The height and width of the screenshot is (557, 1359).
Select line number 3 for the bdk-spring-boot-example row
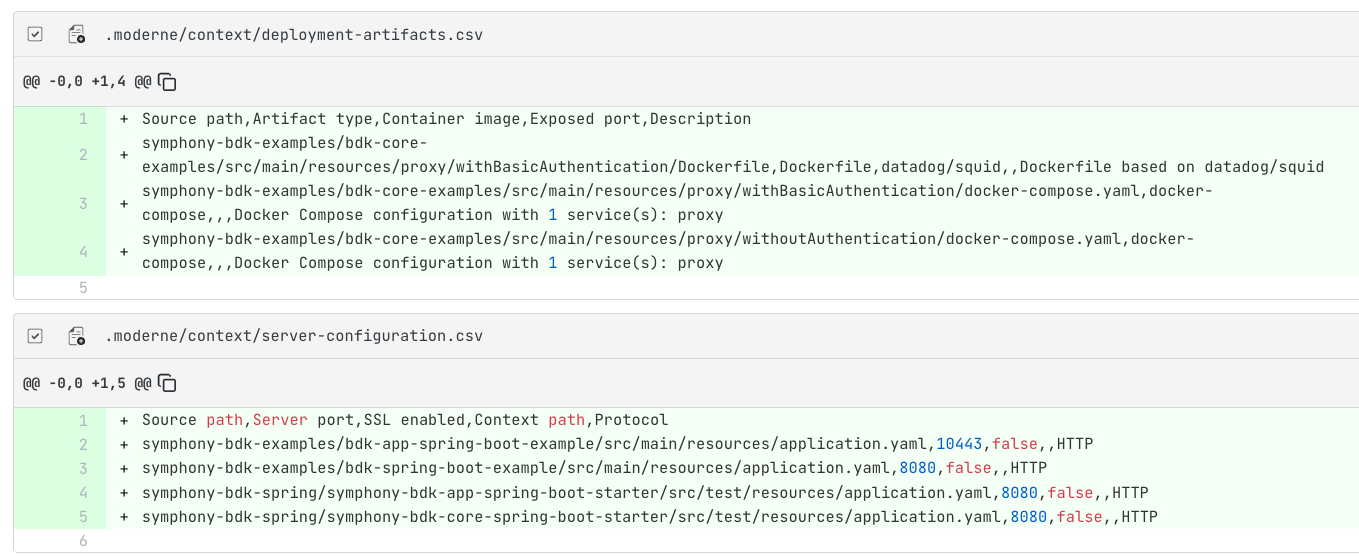pyautogui.click(x=84, y=469)
